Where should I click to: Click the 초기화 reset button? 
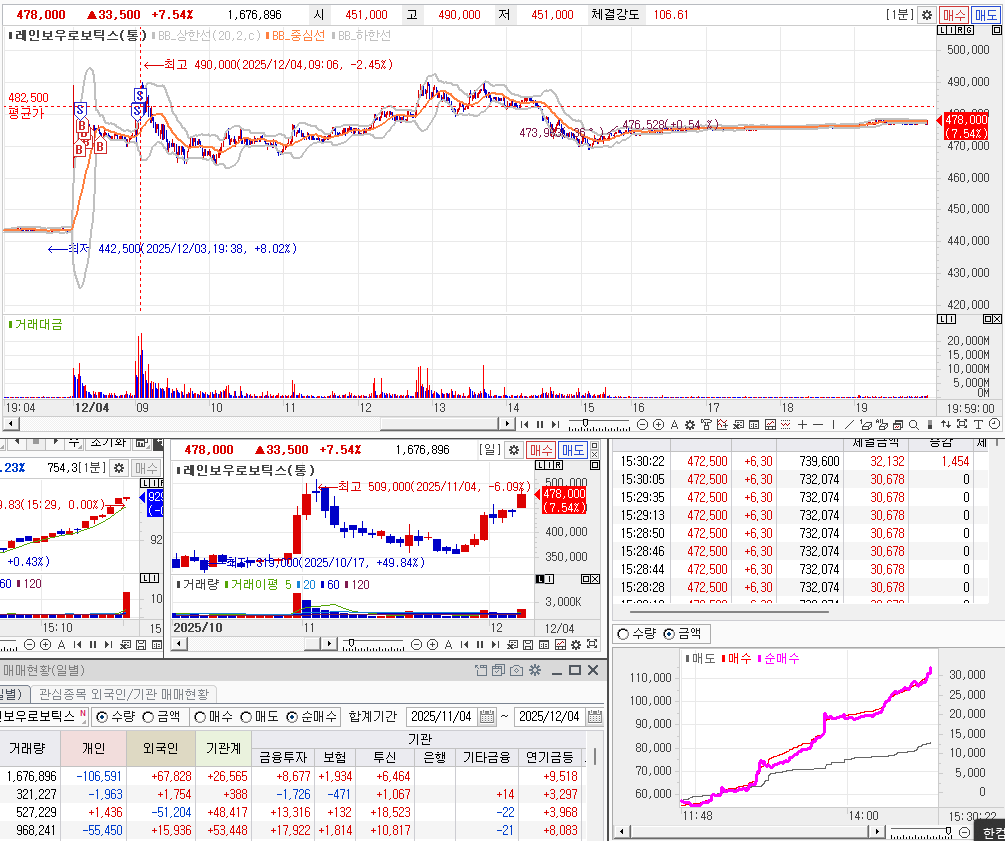pos(108,442)
